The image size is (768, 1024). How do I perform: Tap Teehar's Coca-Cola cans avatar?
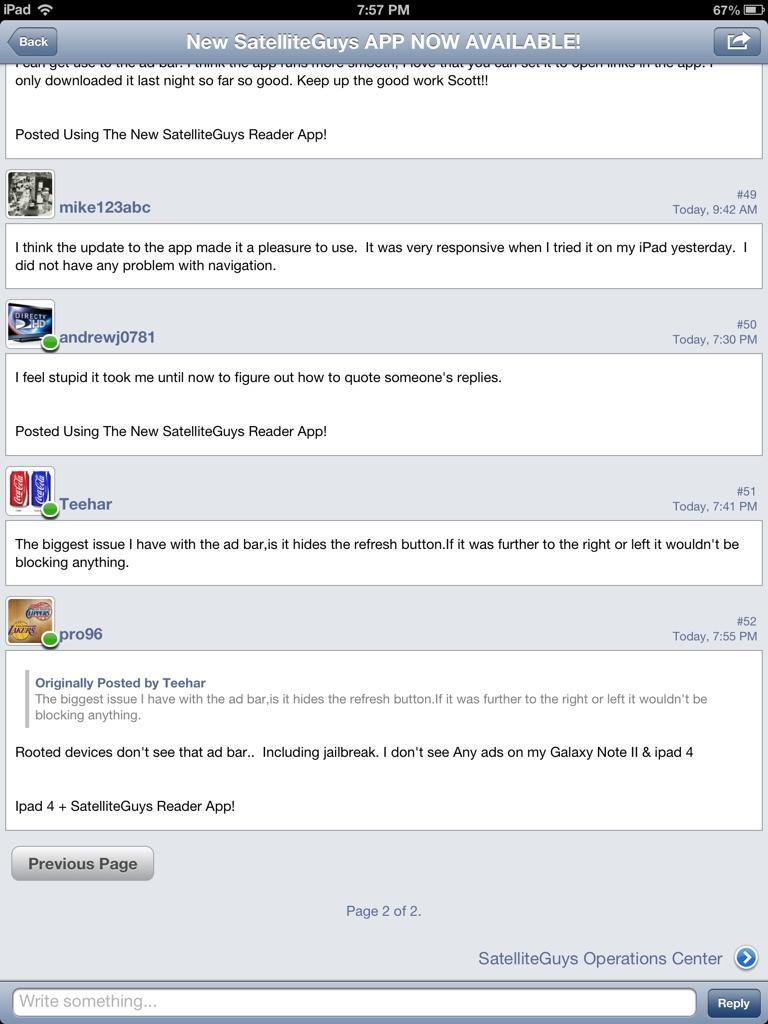pos(30,490)
